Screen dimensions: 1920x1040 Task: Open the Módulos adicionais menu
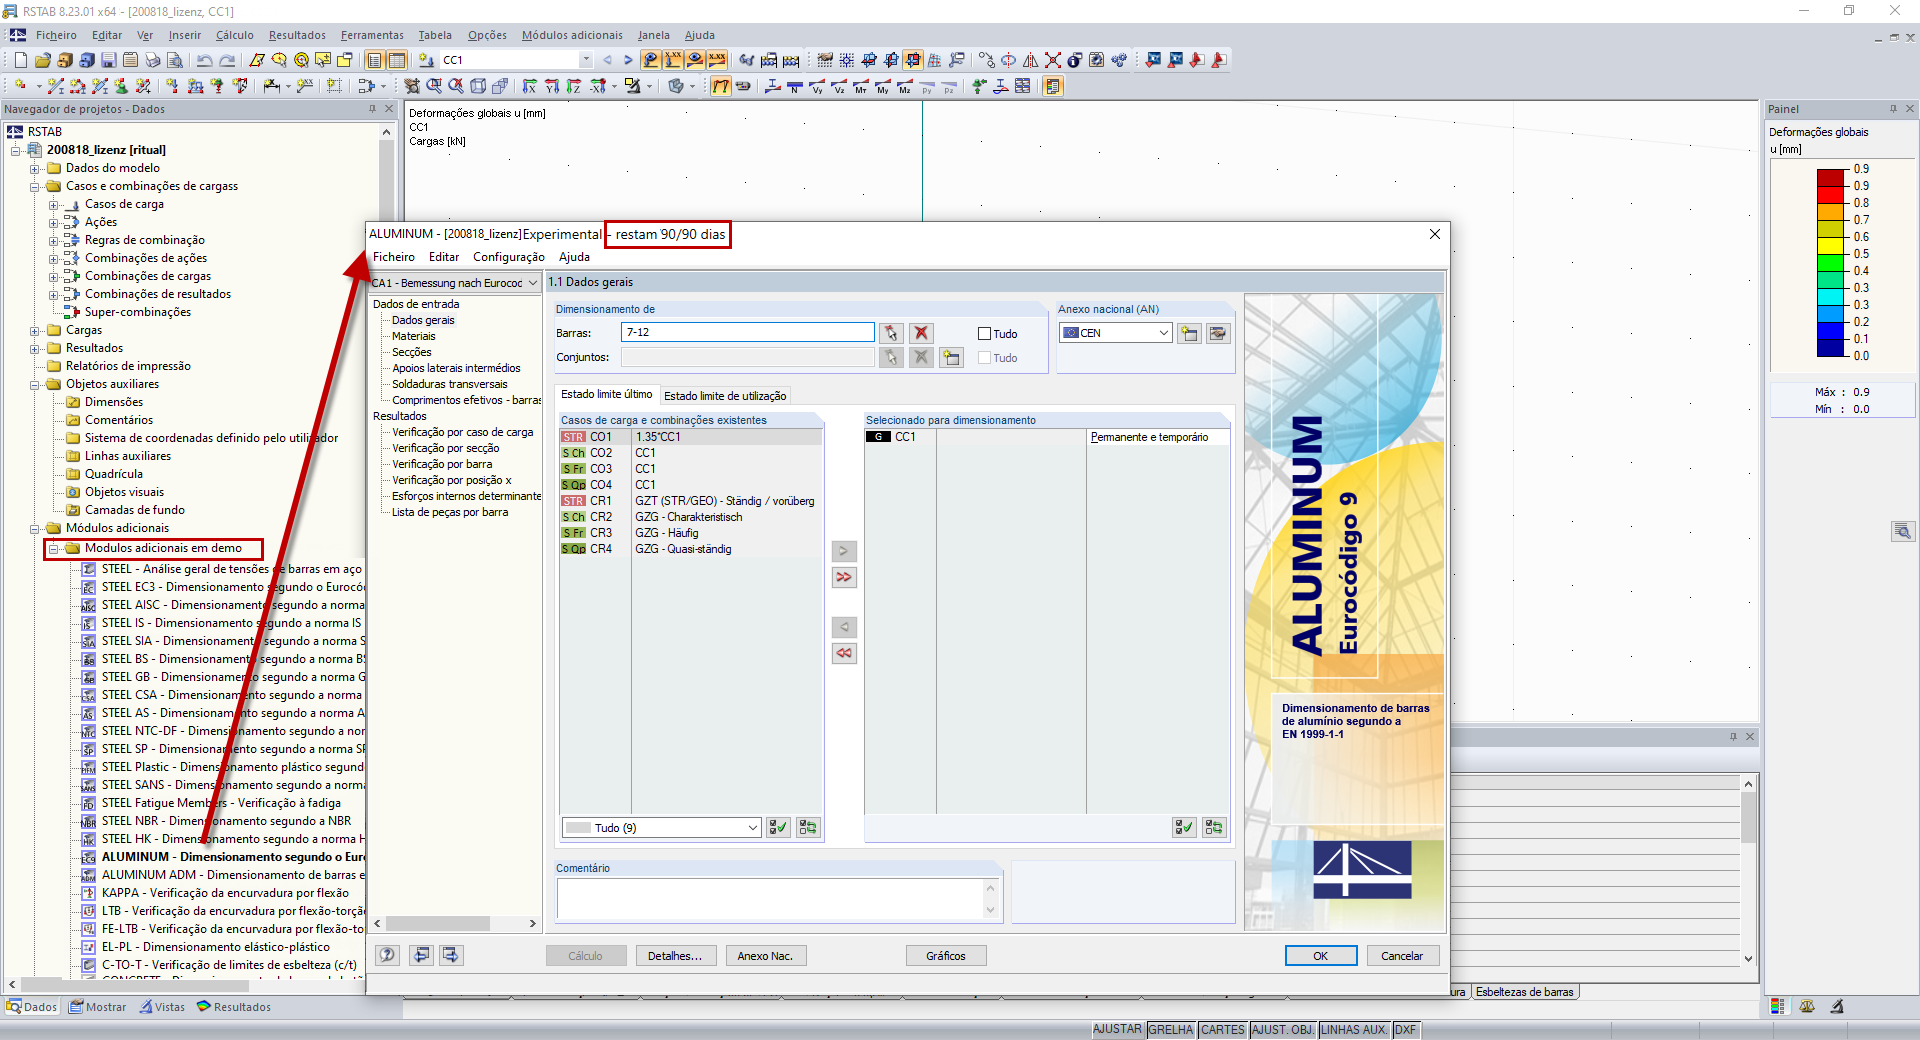[572, 35]
